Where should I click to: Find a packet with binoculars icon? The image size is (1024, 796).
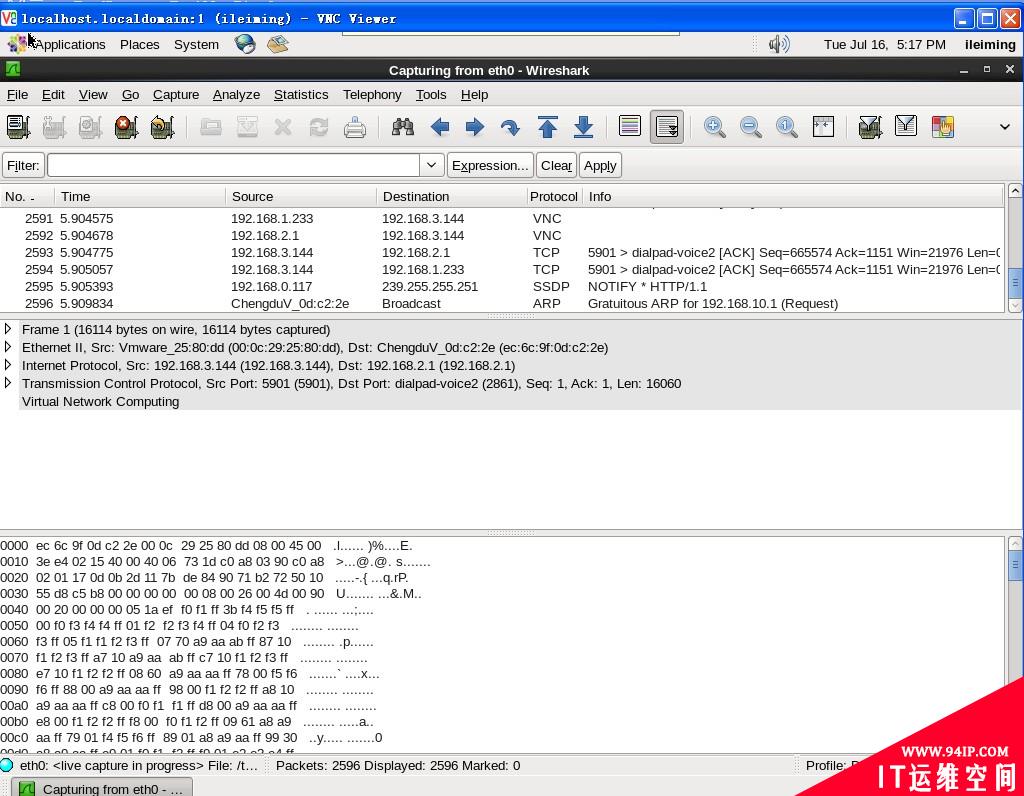pos(403,126)
